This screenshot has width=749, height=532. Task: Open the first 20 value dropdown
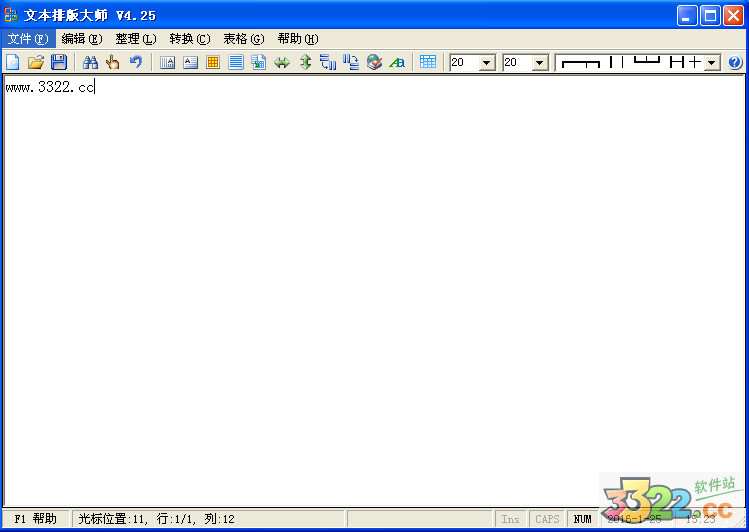pos(487,63)
